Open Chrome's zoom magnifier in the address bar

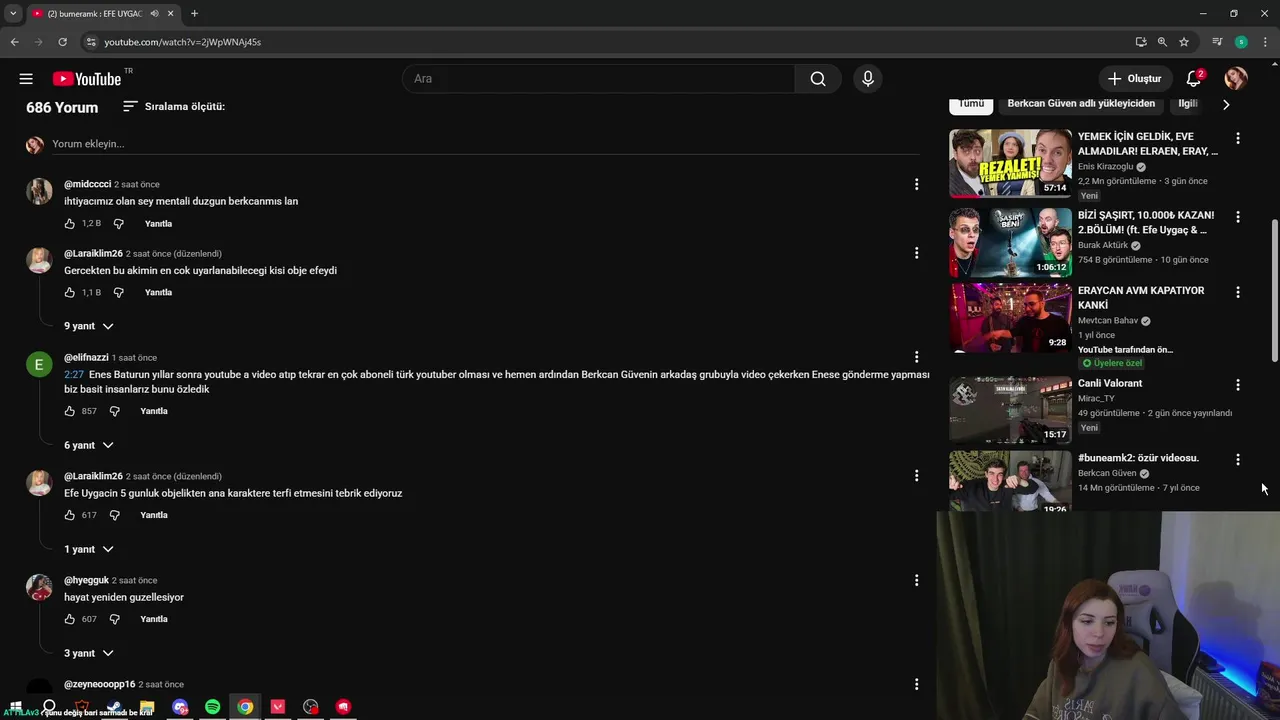[x=1162, y=42]
